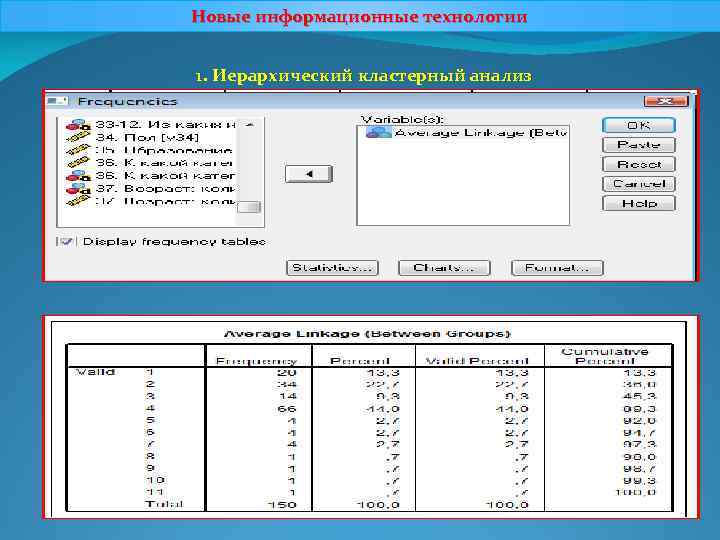The image size is (720, 540).
Task: Click the Cumulative Percent column header
Action: click(605, 356)
